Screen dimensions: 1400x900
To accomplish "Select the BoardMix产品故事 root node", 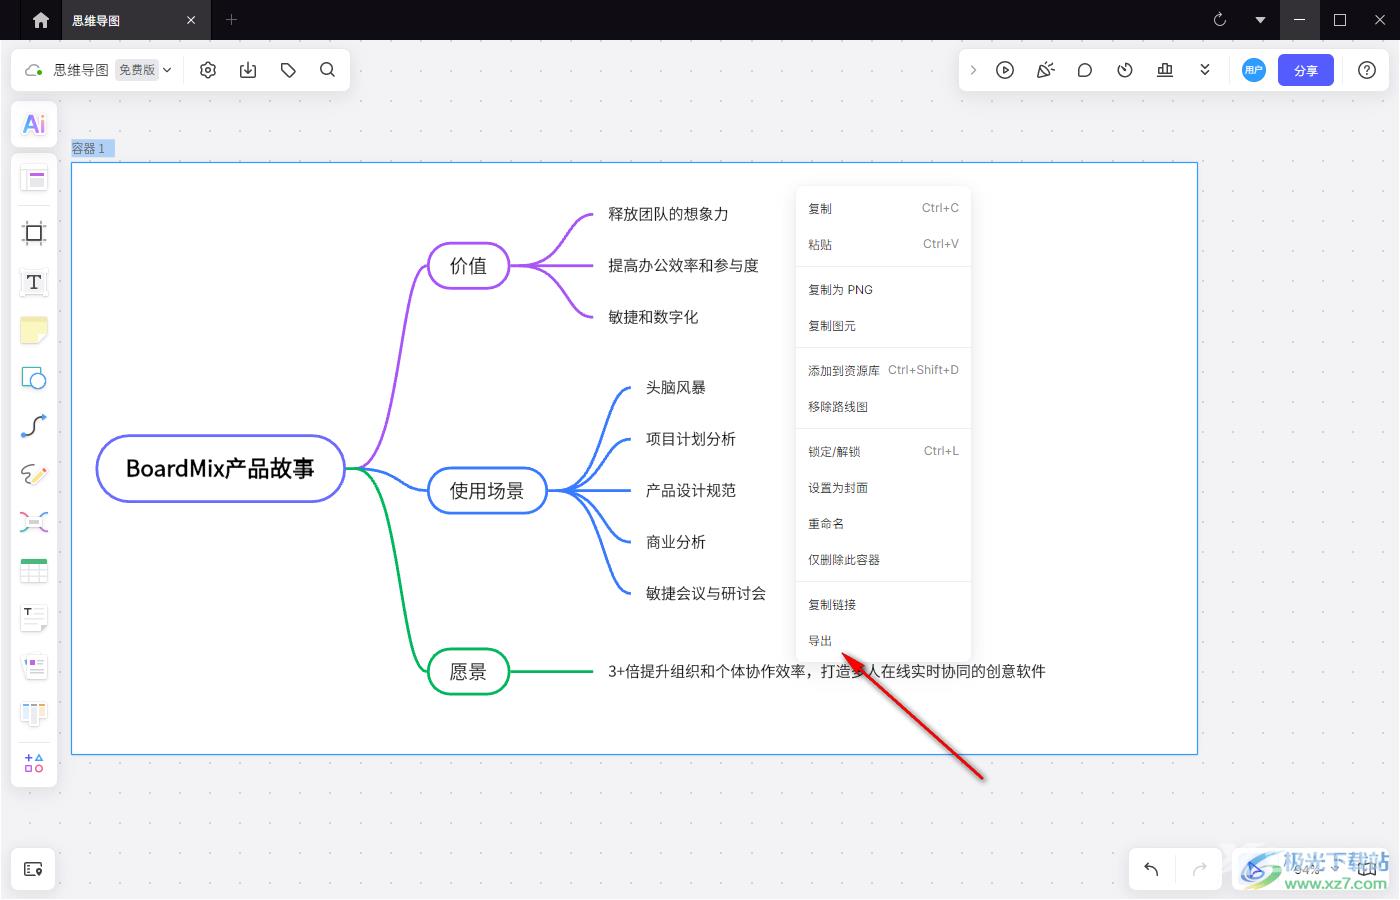I will 220,468.
